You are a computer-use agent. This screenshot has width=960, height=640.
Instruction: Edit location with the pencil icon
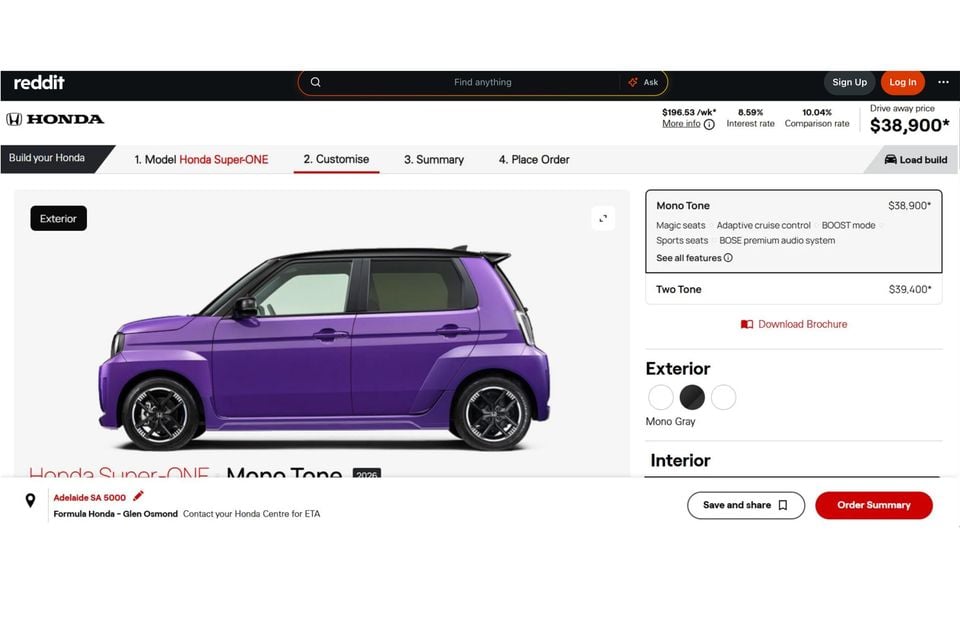coord(138,496)
